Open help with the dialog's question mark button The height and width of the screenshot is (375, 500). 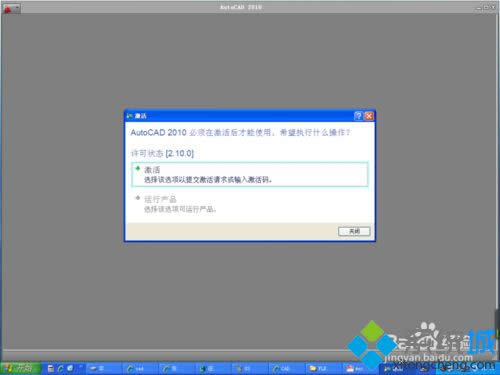pyautogui.click(x=358, y=116)
